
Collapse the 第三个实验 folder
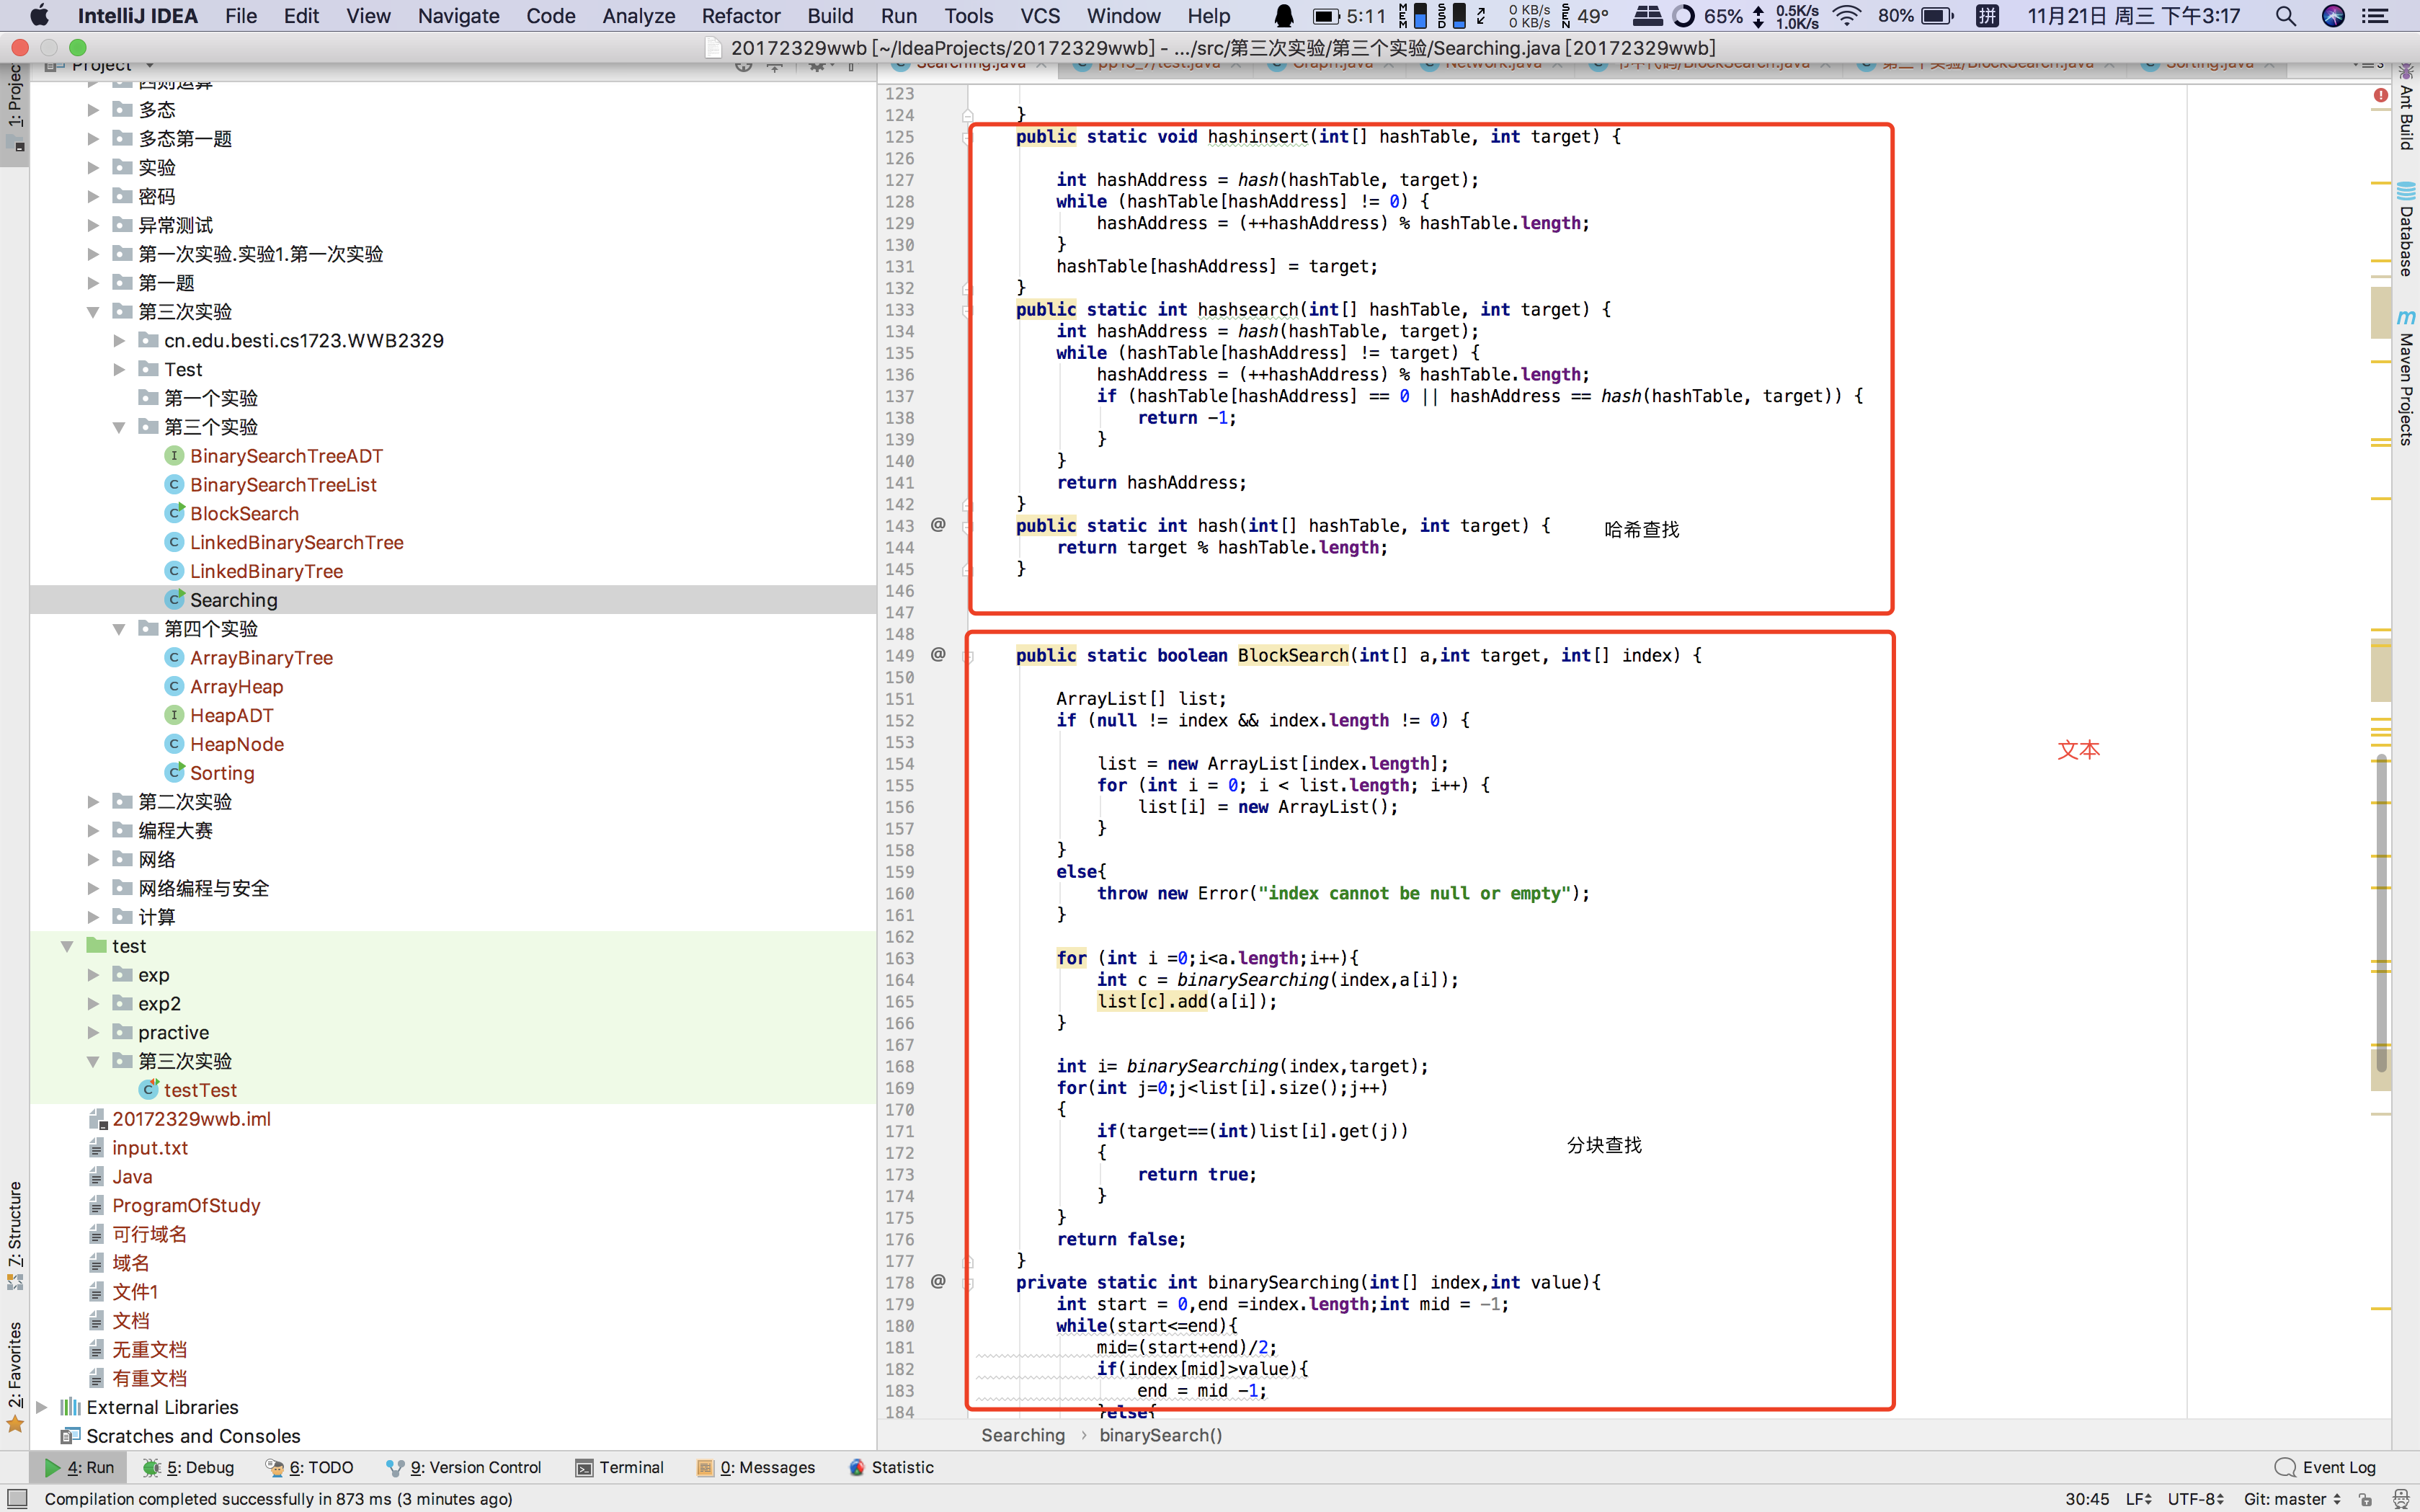pyautogui.click(x=119, y=427)
